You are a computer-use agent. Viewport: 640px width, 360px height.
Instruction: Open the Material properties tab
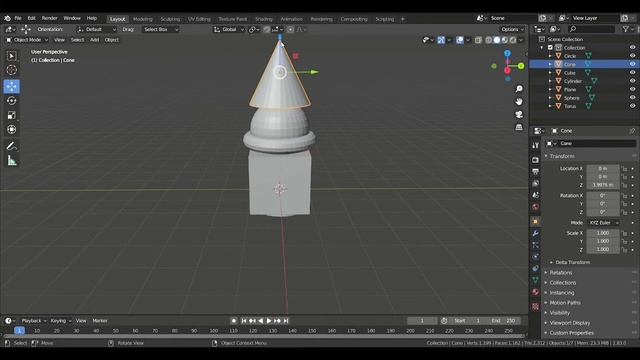coord(536,292)
